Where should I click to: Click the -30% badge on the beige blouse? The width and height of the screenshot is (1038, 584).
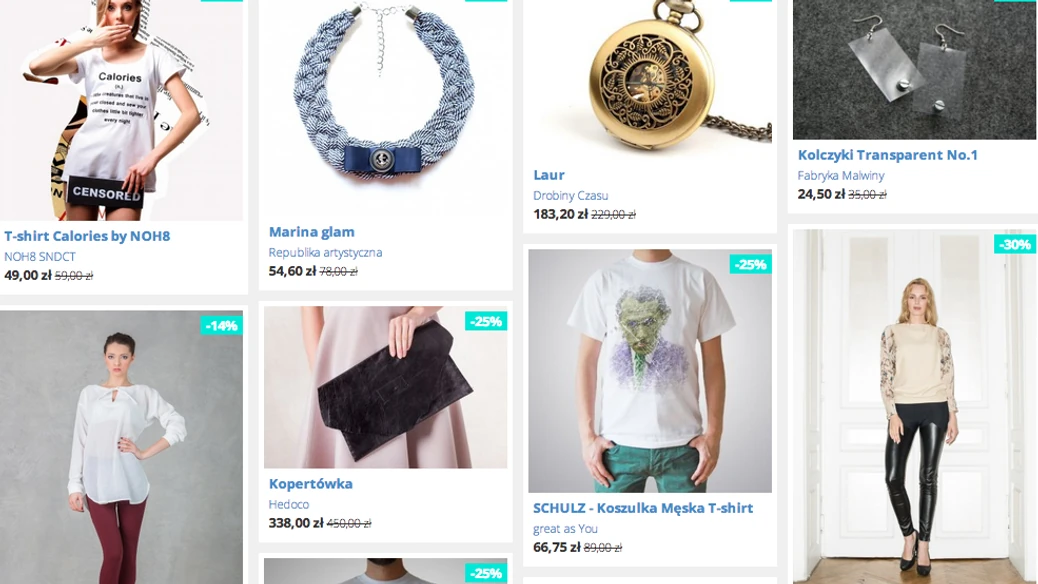click(x=1015, y=244)
